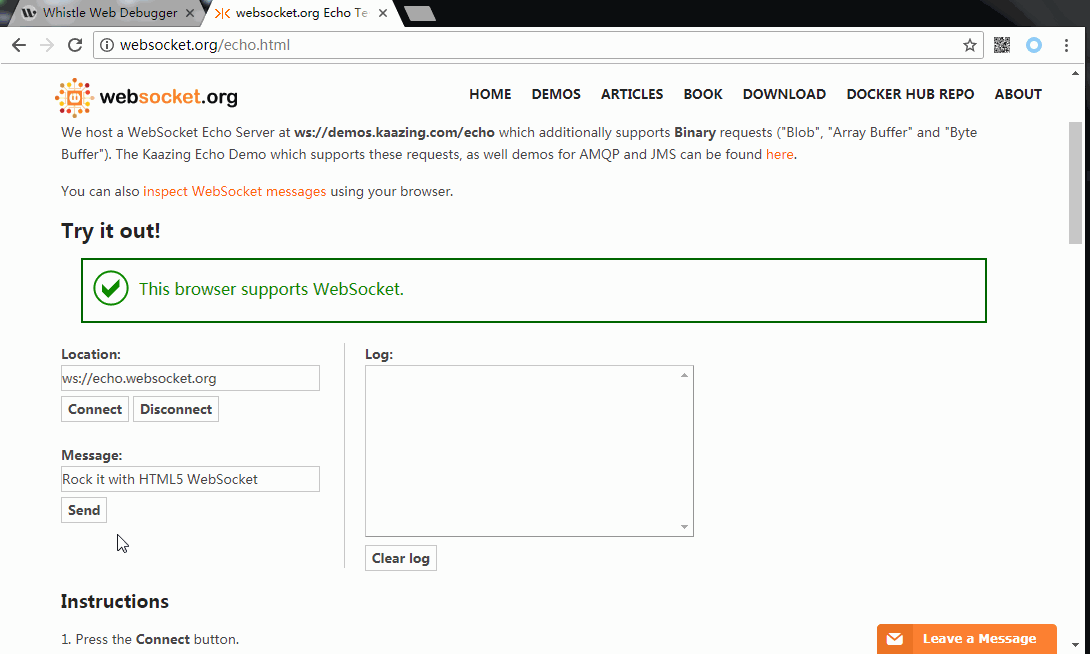
Task: Open the ABOUT page
Action: coord(1018,94)
